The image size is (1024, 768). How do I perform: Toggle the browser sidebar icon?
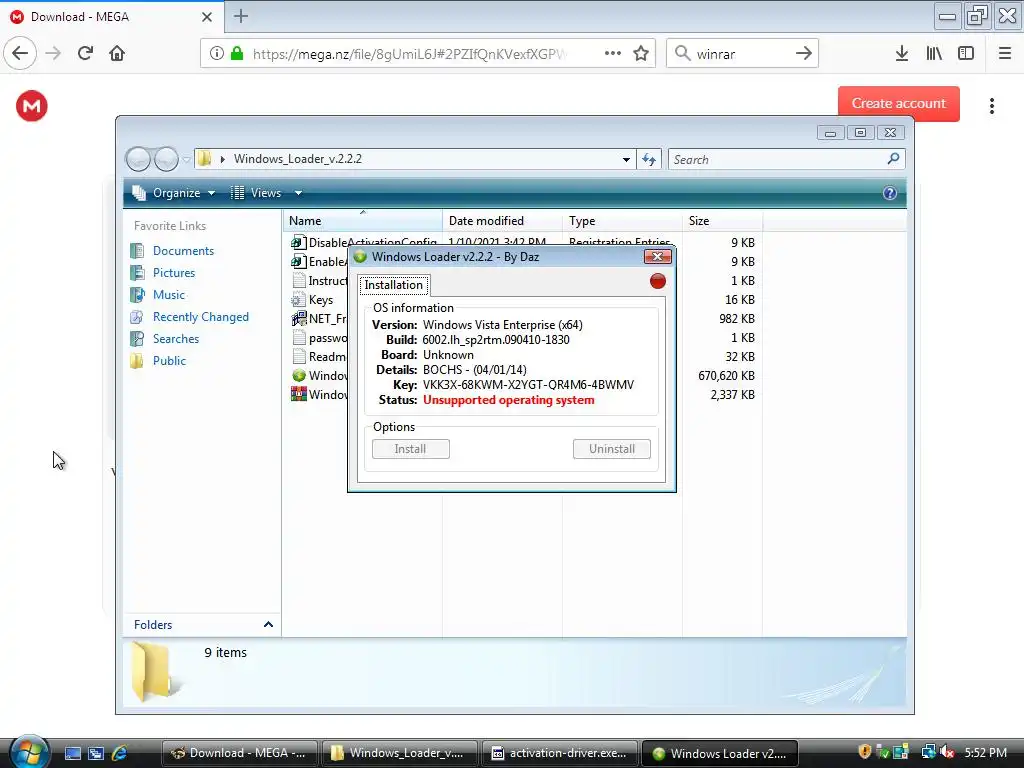(x=966, y=53)
